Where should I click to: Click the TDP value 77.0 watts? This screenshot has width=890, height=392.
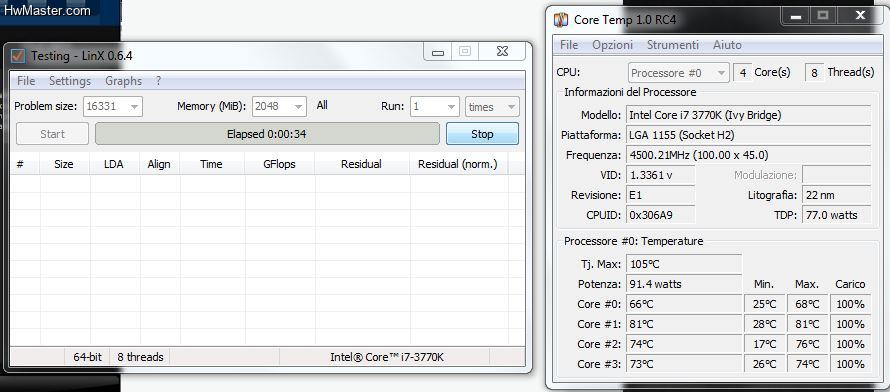836,215
